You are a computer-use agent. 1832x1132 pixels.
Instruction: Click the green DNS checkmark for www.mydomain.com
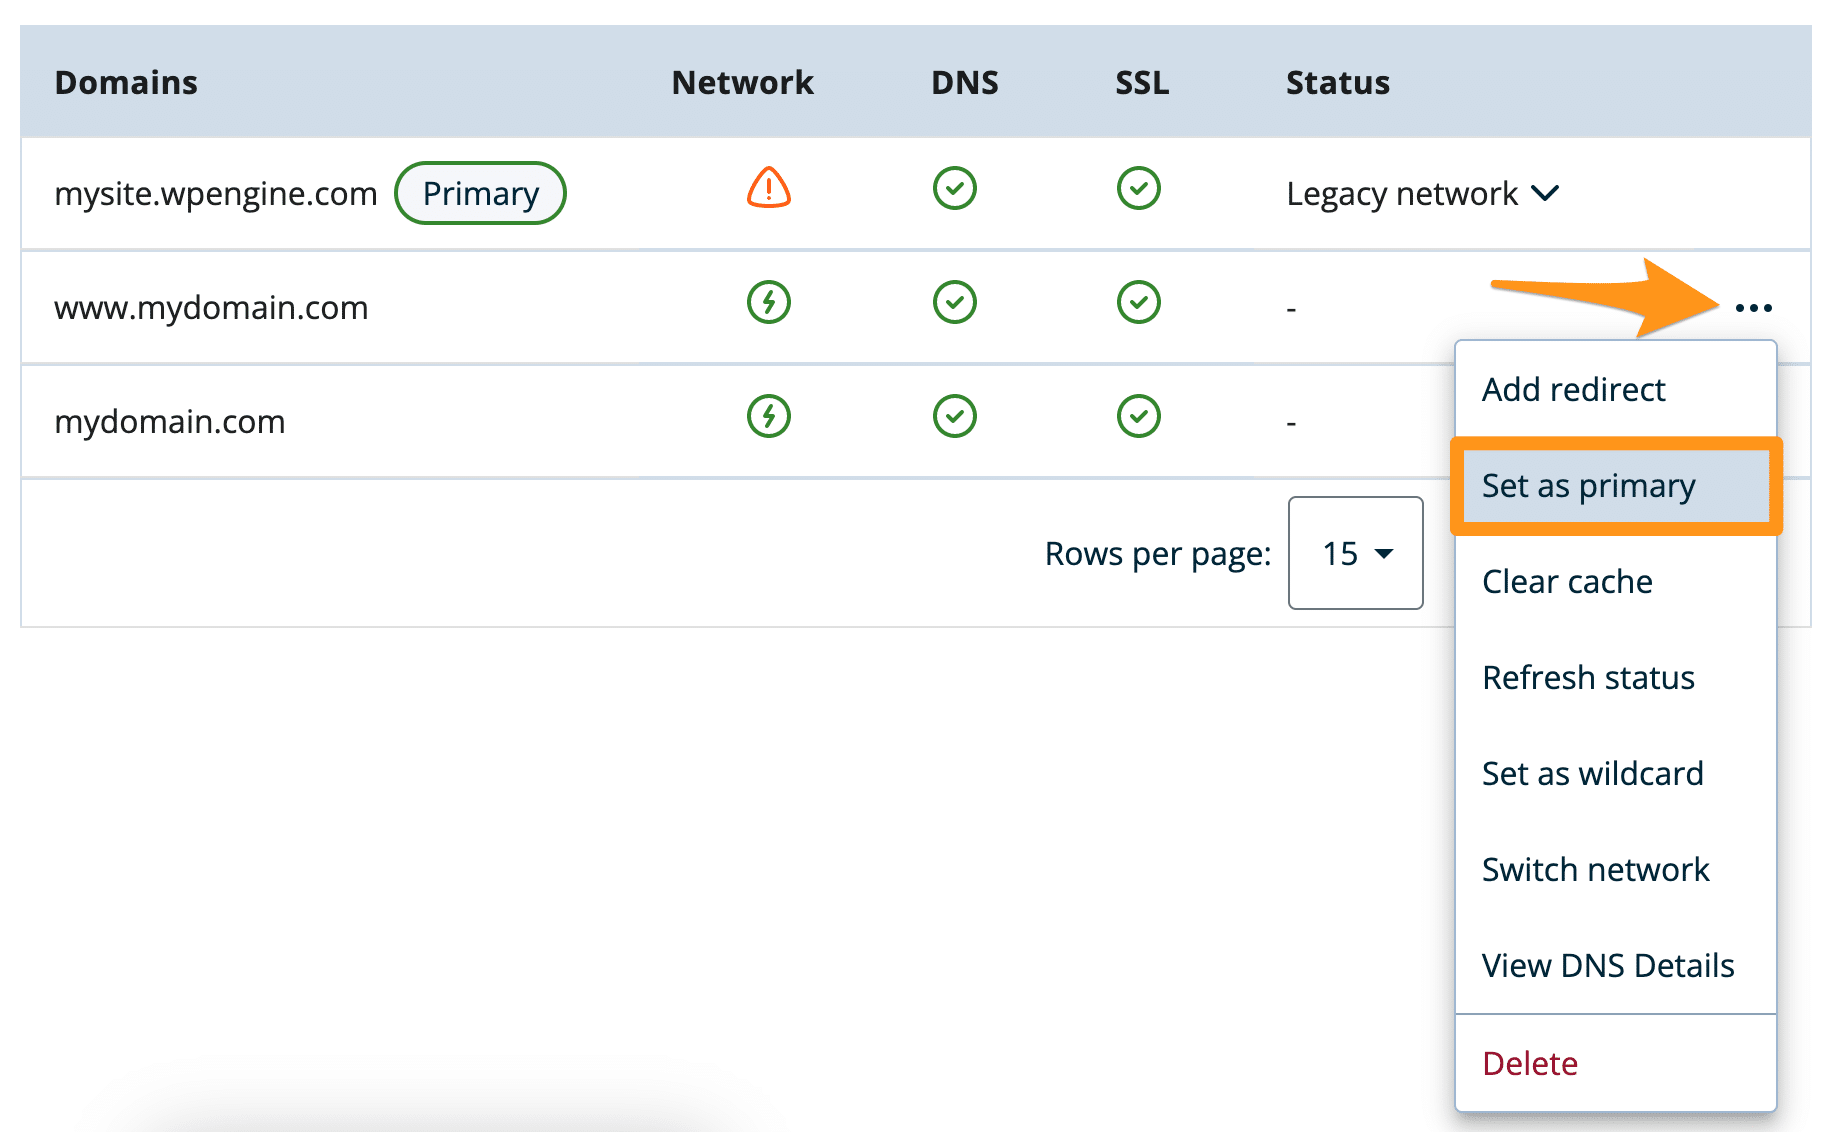tap(954, 302)
